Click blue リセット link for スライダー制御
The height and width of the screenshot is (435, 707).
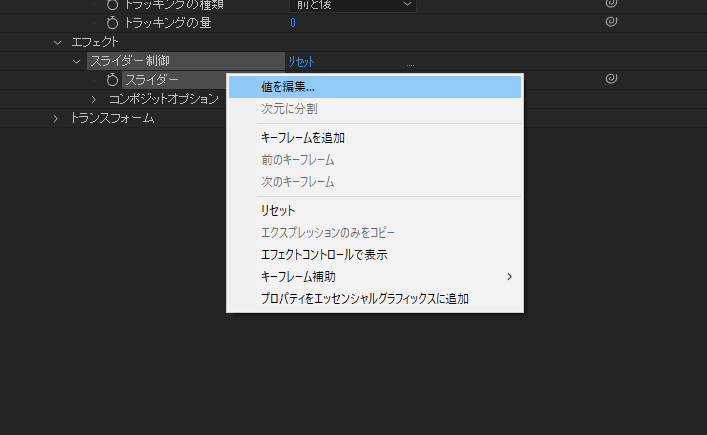pyautogui.click(x=301, y=62)
